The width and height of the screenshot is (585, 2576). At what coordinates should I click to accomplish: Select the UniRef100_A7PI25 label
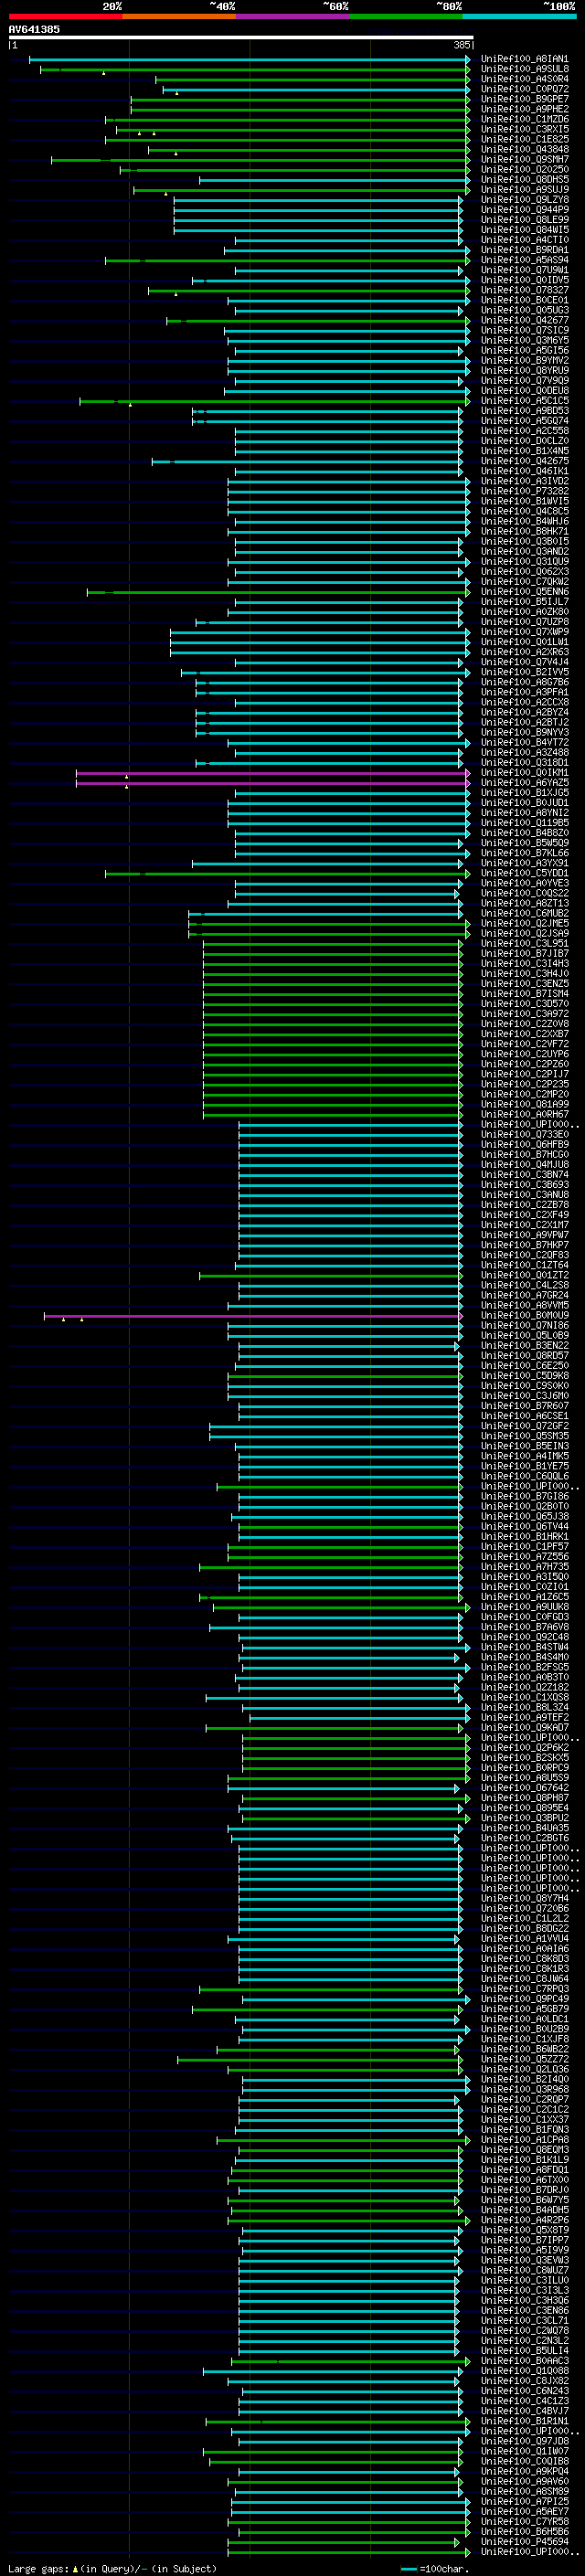point(524,2501)
